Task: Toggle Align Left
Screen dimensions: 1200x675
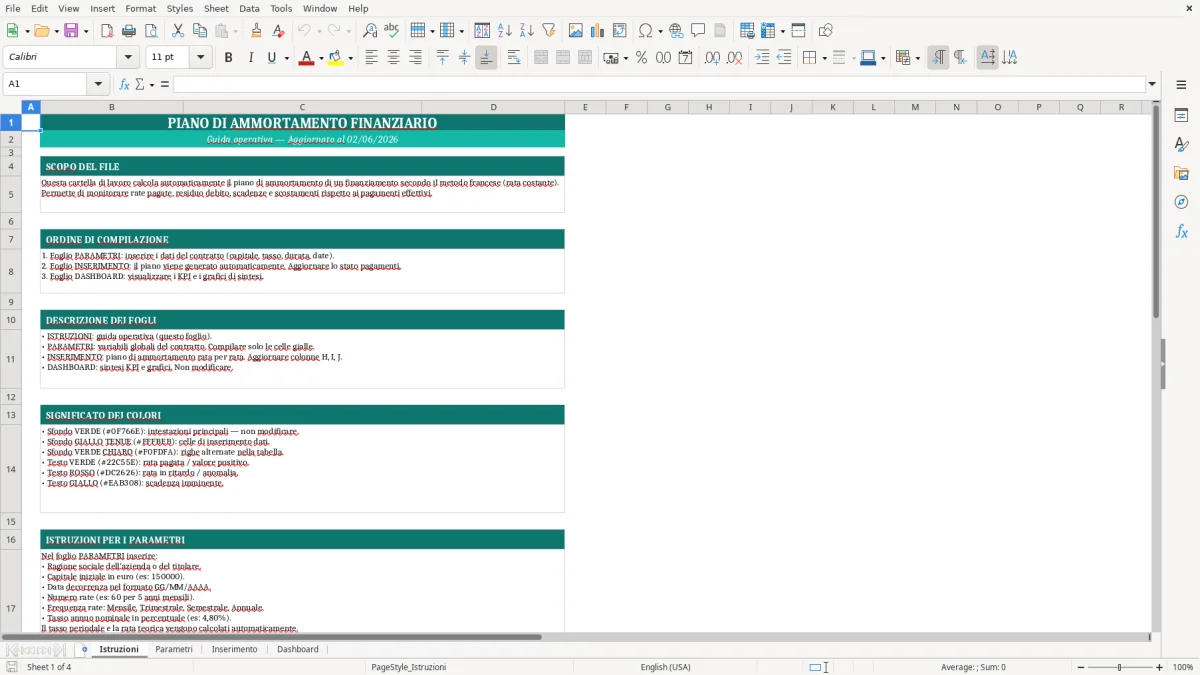Action: (x=371, y=58)
